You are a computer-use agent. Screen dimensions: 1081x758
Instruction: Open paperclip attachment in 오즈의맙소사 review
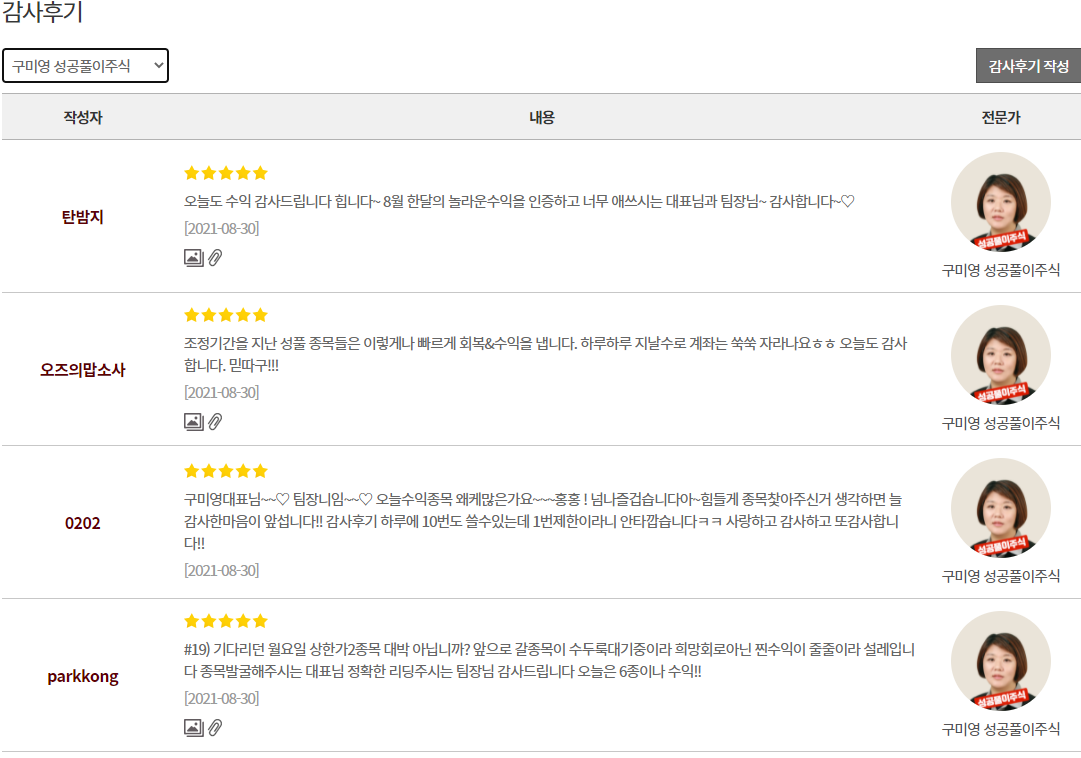pyautogui.click(x=215, y=421)
